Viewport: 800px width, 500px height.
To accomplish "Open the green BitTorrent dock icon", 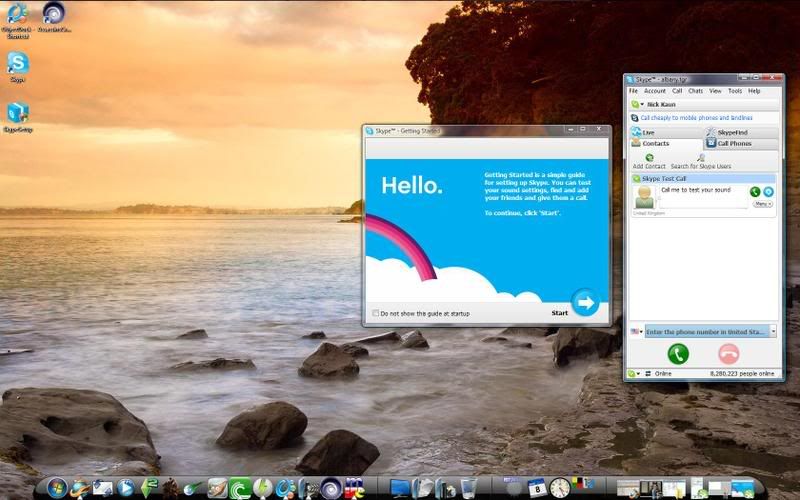I will point(240,489).
